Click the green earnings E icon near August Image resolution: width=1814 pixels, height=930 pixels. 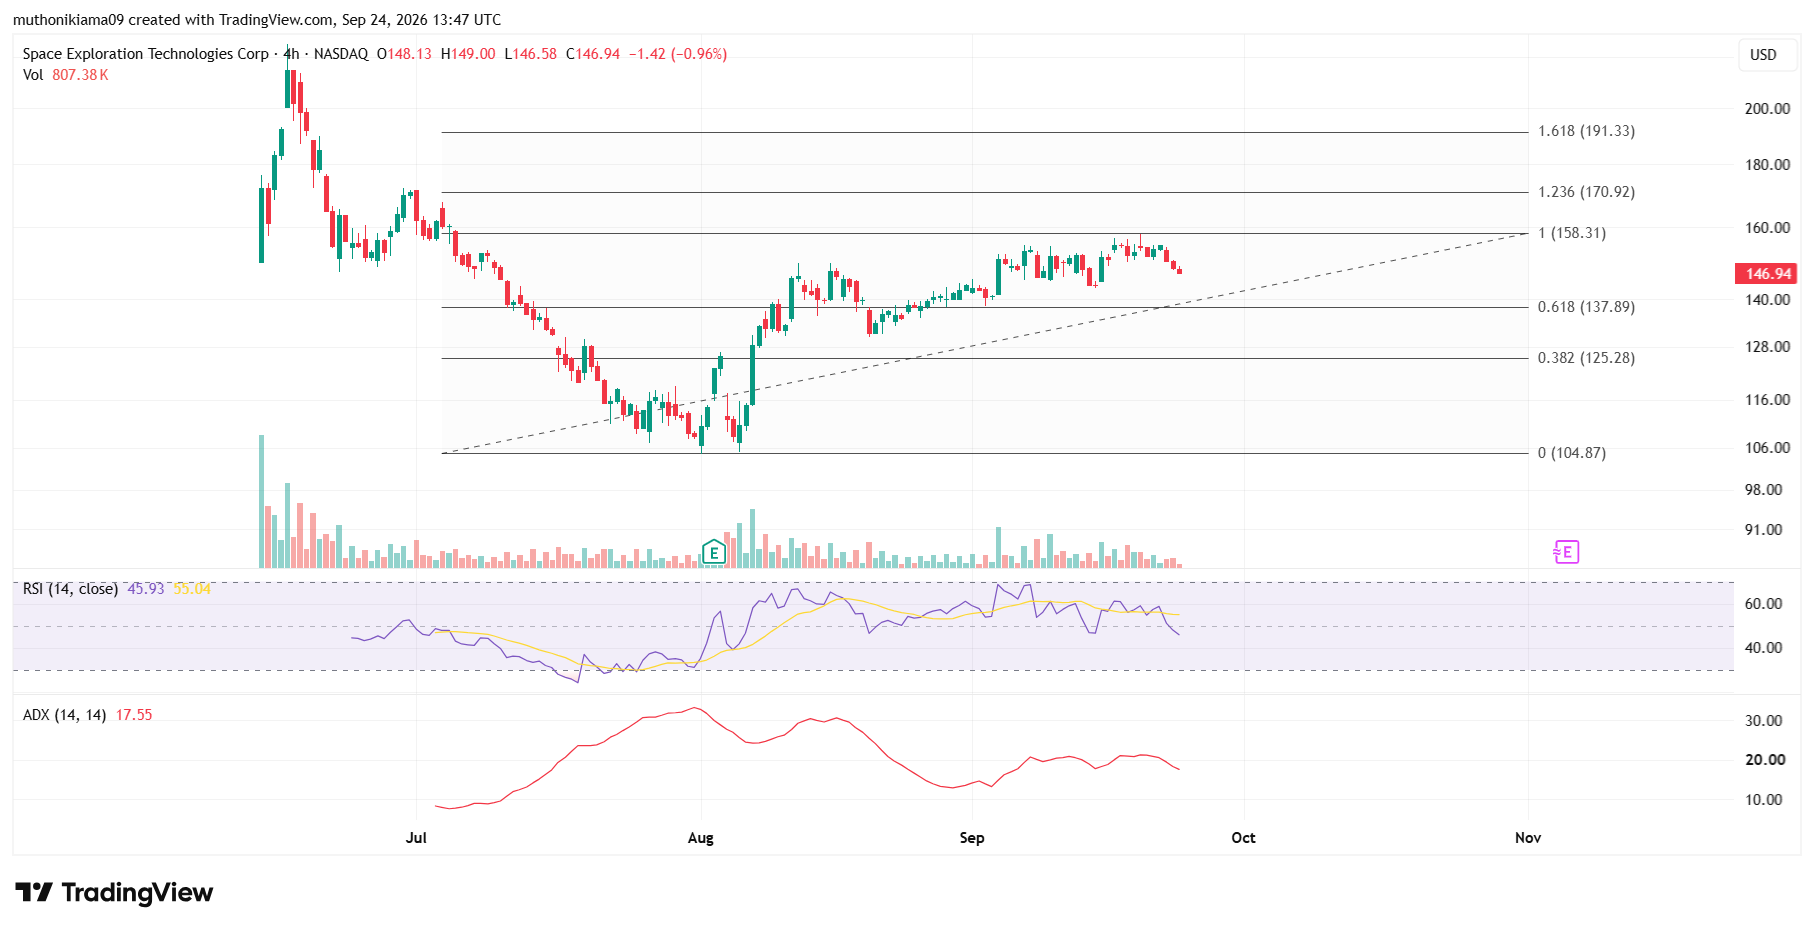(713, 552)
